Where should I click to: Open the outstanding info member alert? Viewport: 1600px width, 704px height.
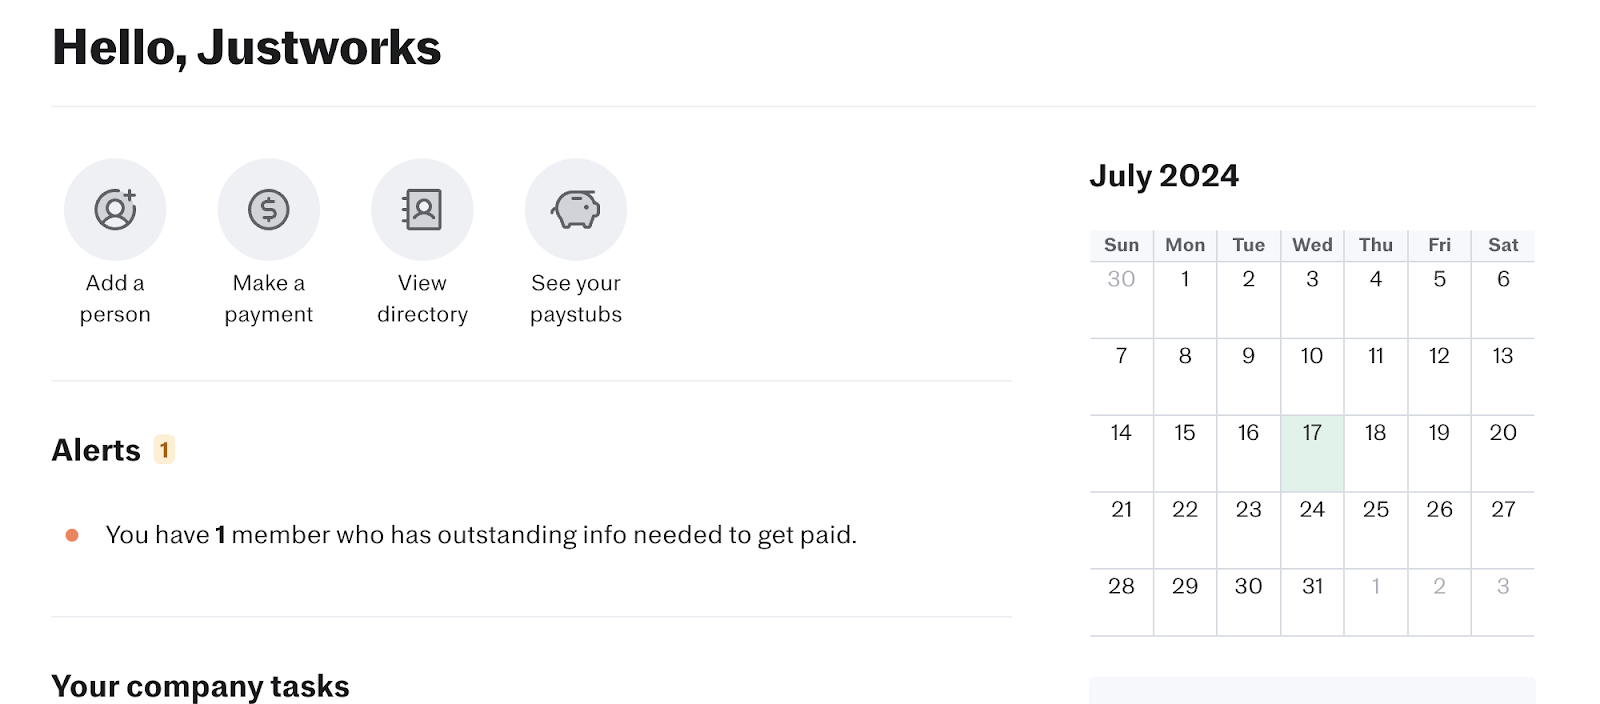pyautogui.click(x=481, y=535)
